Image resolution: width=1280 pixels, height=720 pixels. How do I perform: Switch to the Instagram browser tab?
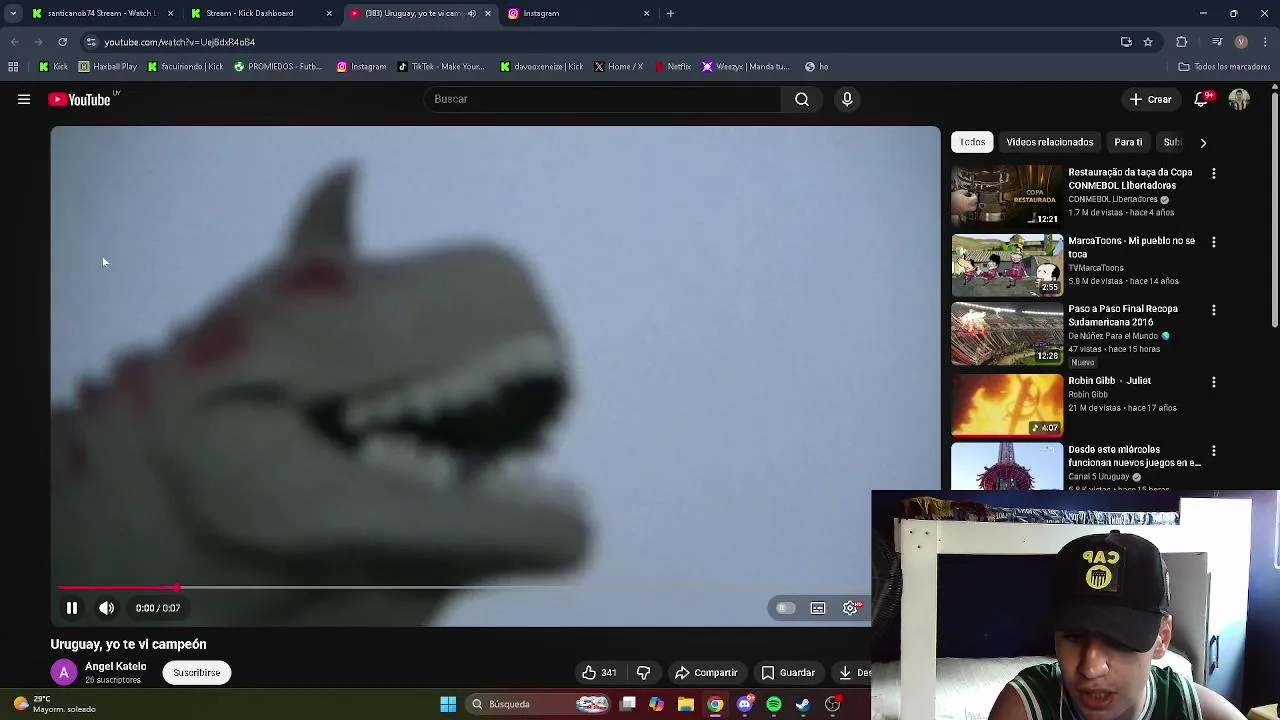click(580, 13)
